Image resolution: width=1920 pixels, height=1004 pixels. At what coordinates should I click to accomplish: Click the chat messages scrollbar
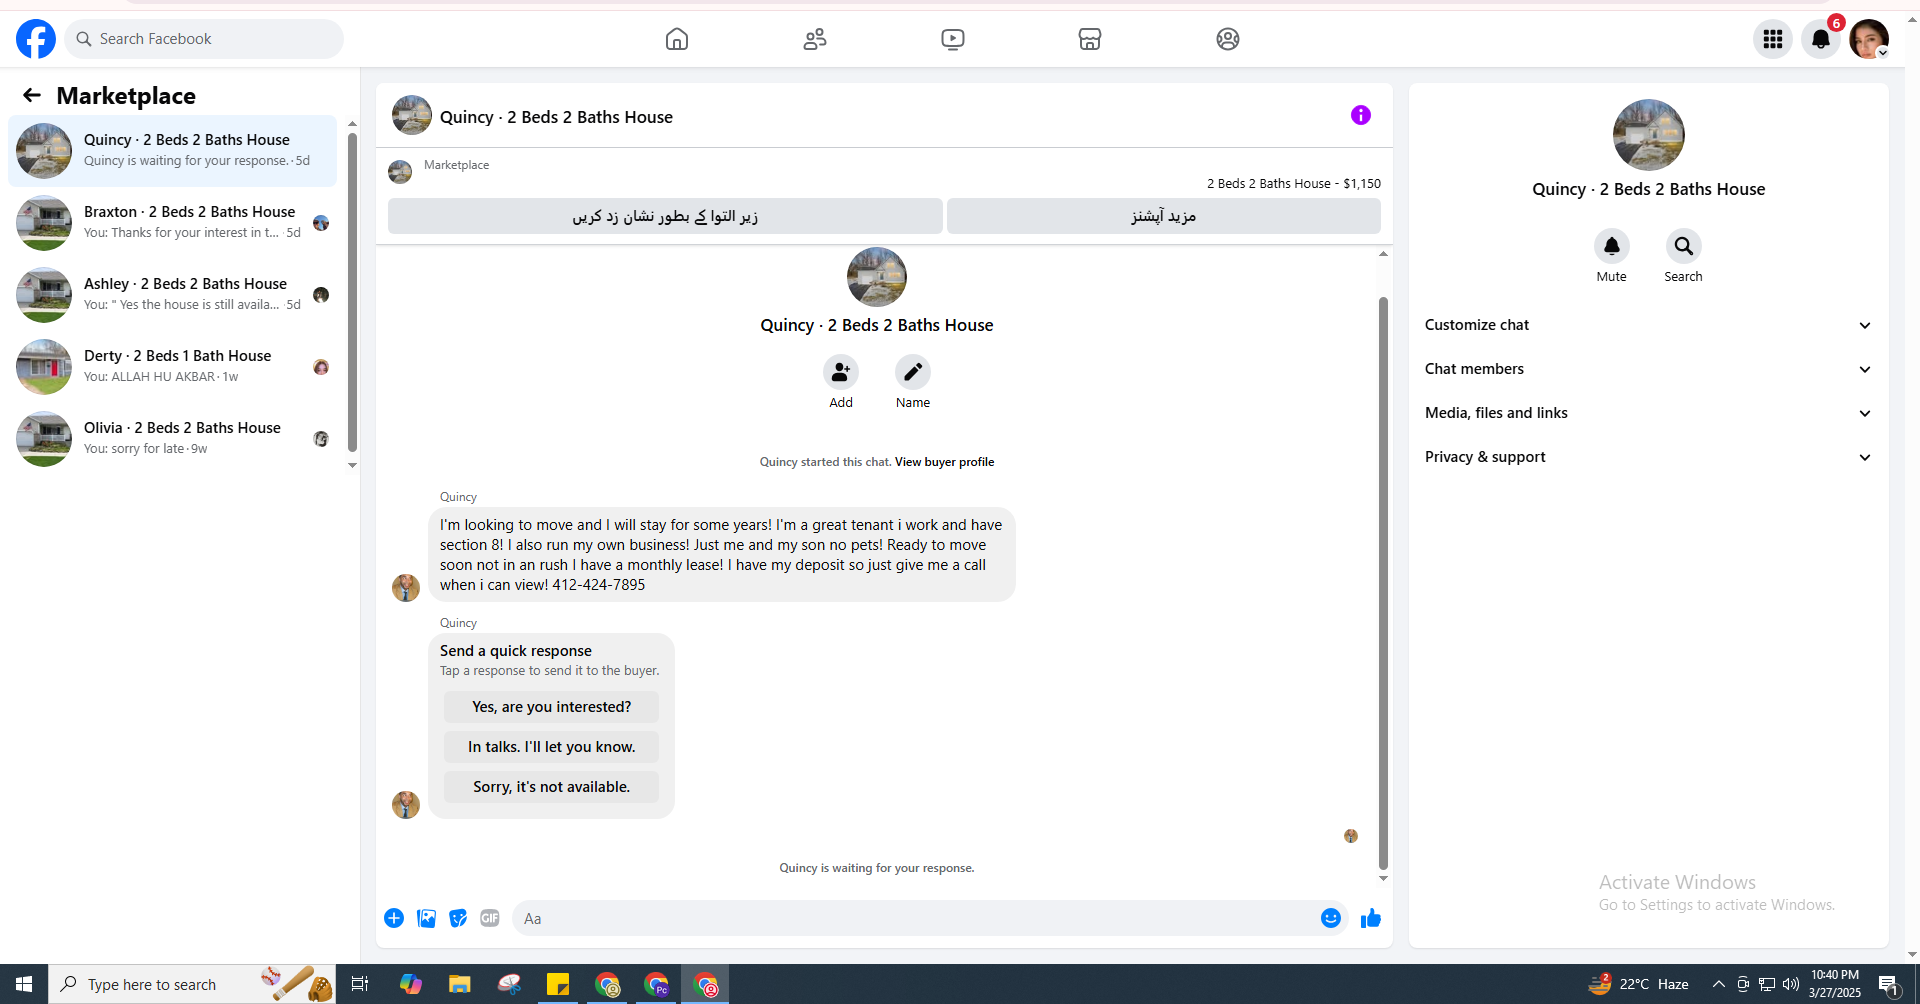1383,583
